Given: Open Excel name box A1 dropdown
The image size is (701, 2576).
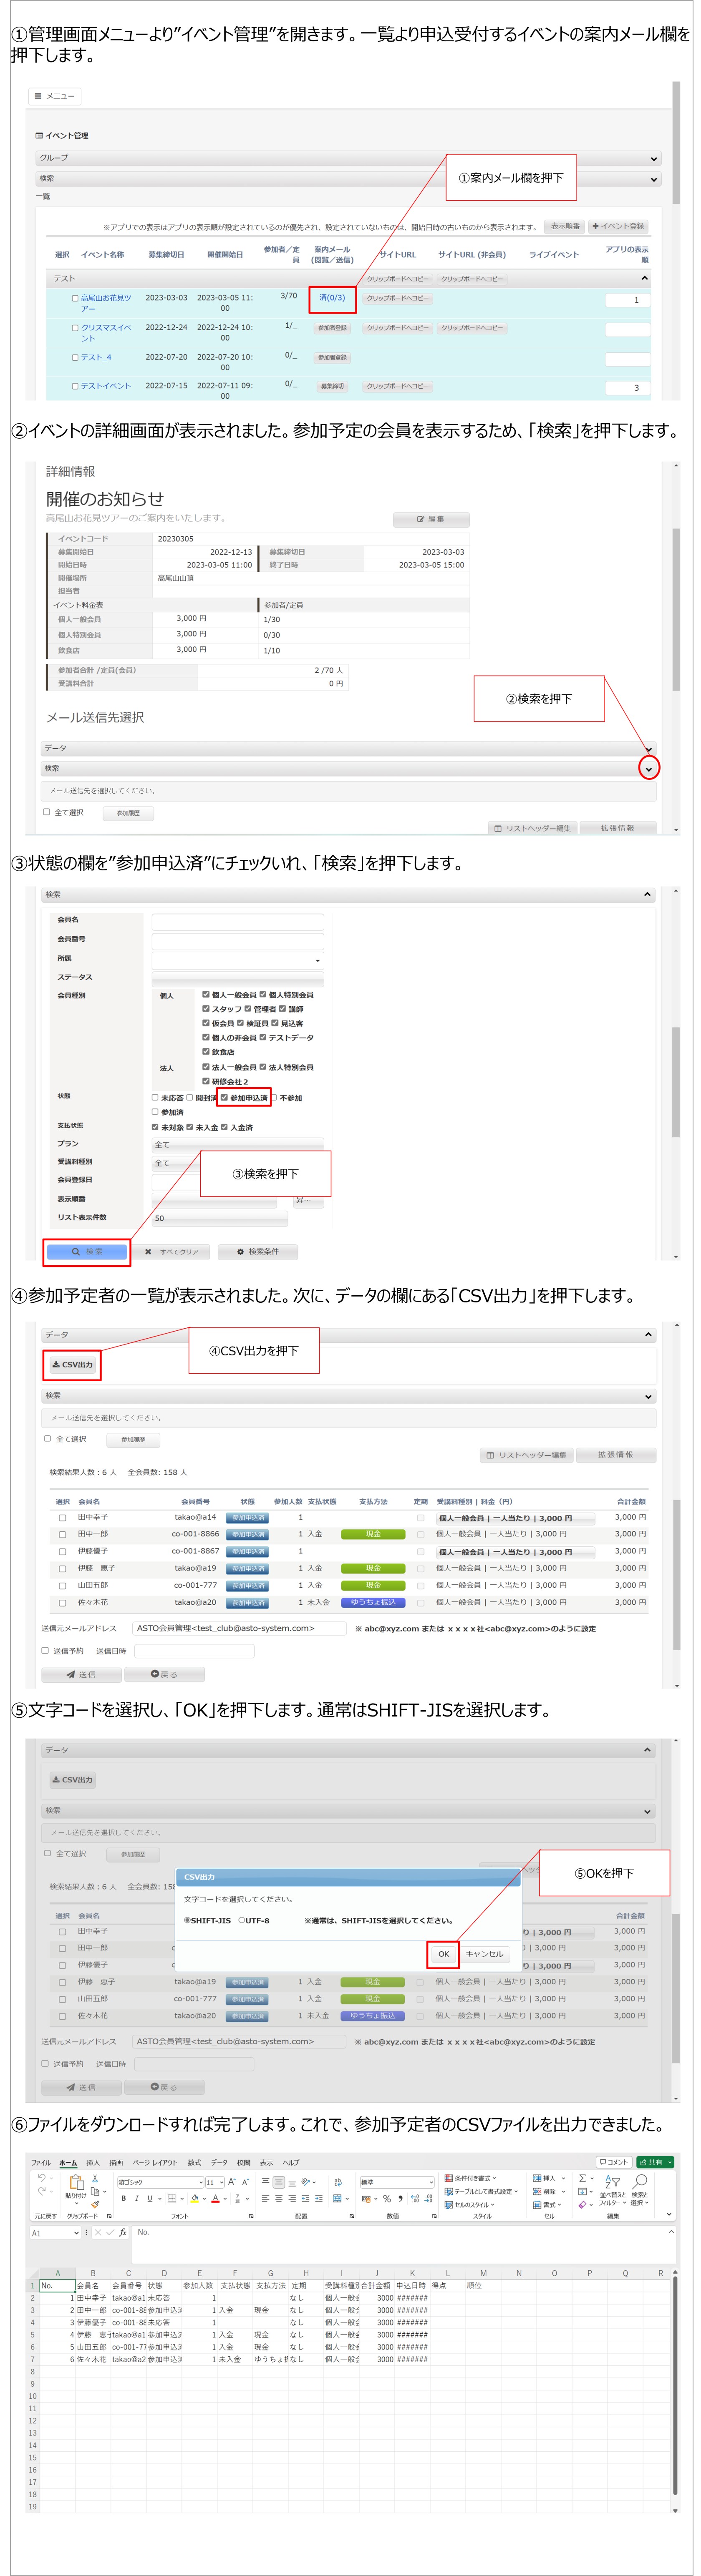Looking at the screenshot, I should coord(78,2233).
